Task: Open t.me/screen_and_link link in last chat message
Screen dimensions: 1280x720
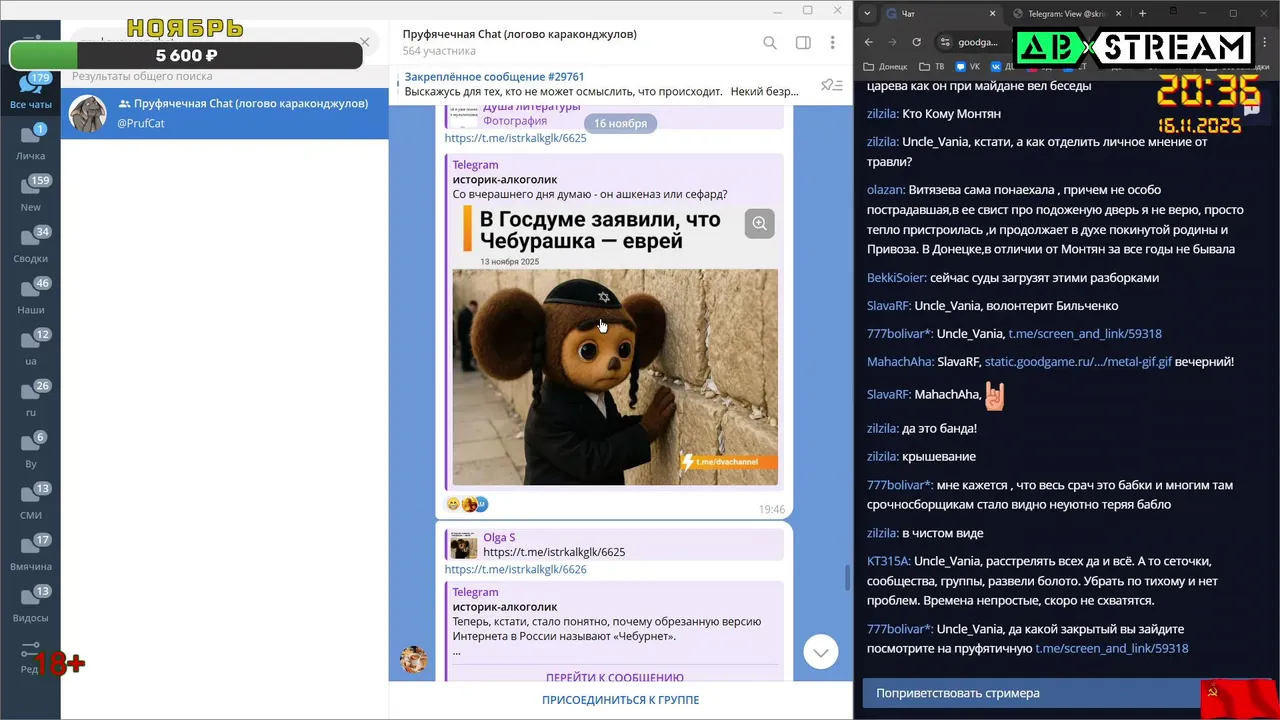Action: (1111, 648)
